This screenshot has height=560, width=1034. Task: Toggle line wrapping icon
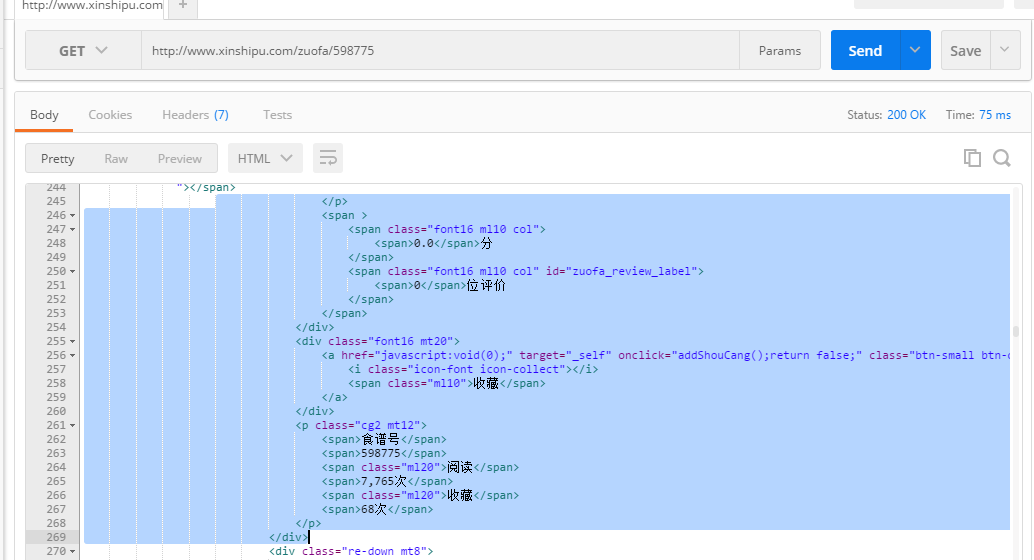click(x=327, y=158)
